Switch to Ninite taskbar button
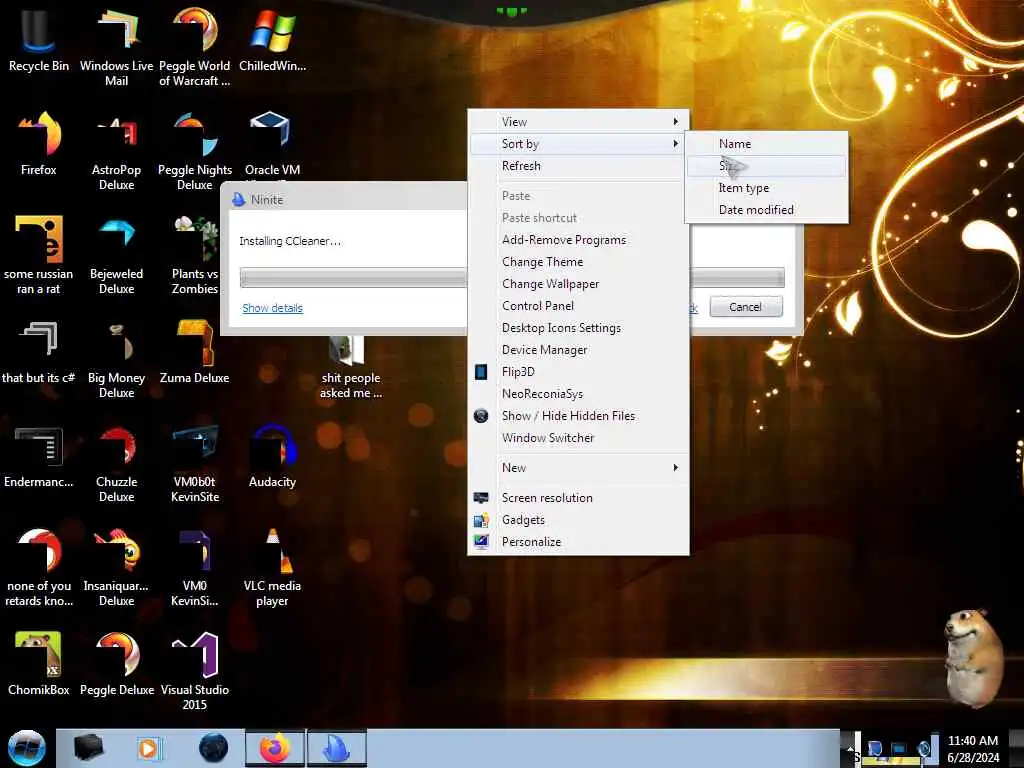The width and height of the screenshot is (1024, 768). [x=337, y=748]
